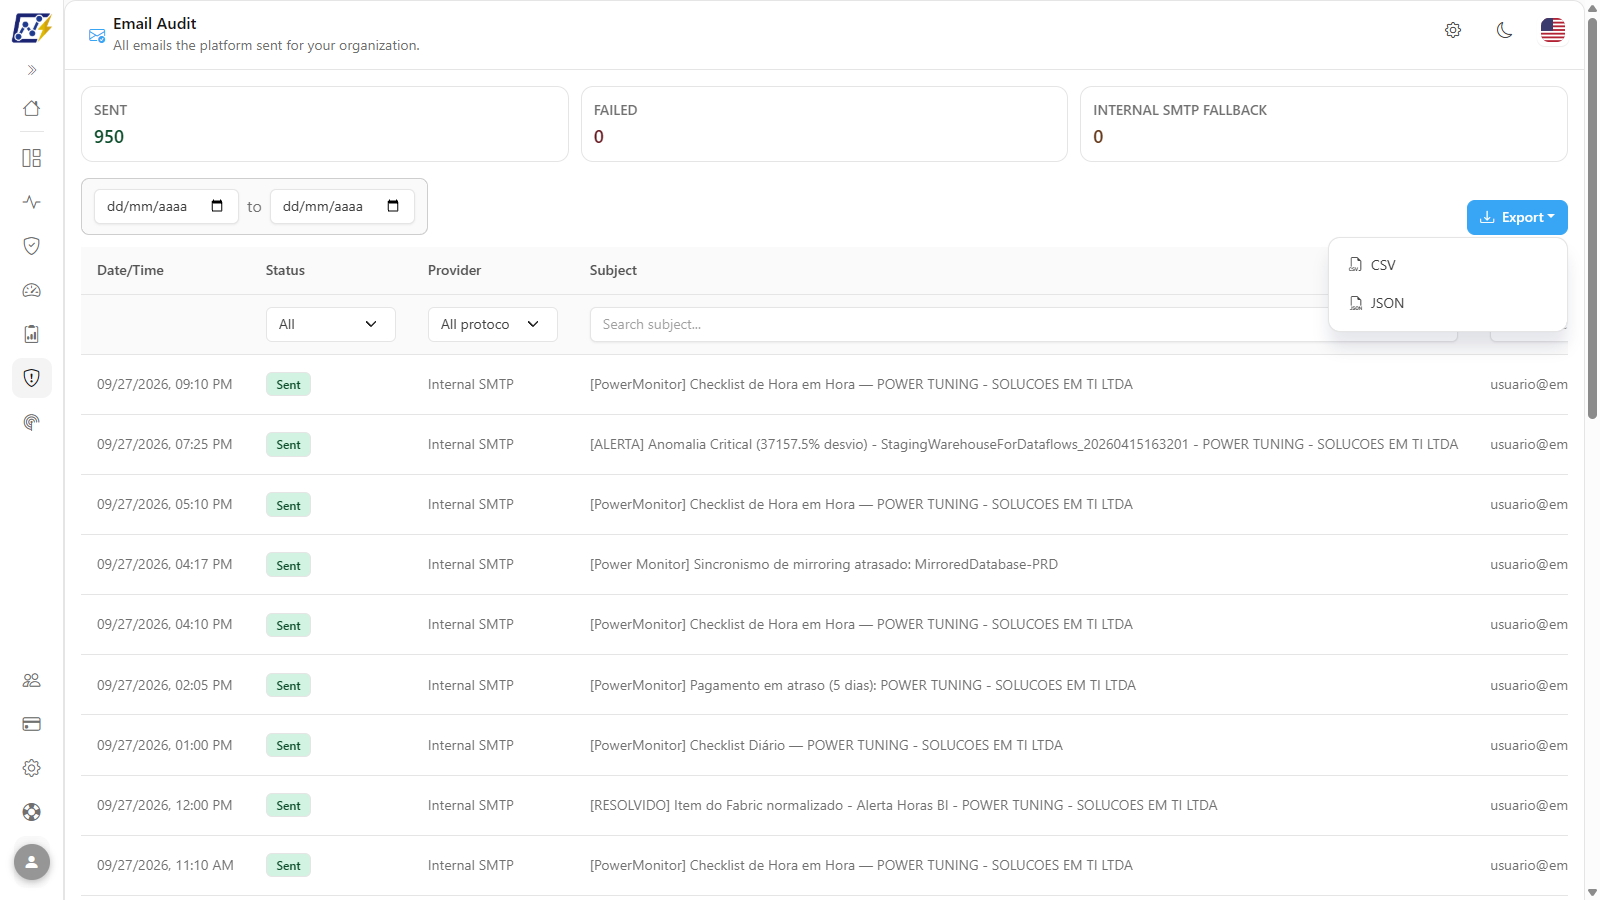Viewport: 1600px width, 900px height.
Task: Open the Provider filter dropdown 'All protoco'
Action: click(493, 324)
